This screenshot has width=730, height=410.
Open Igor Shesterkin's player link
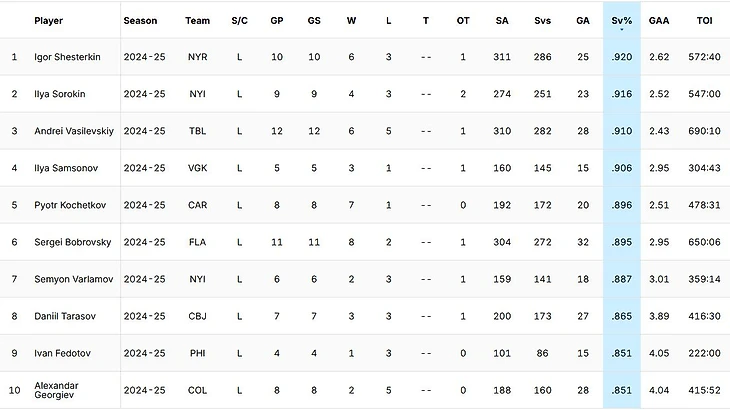coord(67,57)
